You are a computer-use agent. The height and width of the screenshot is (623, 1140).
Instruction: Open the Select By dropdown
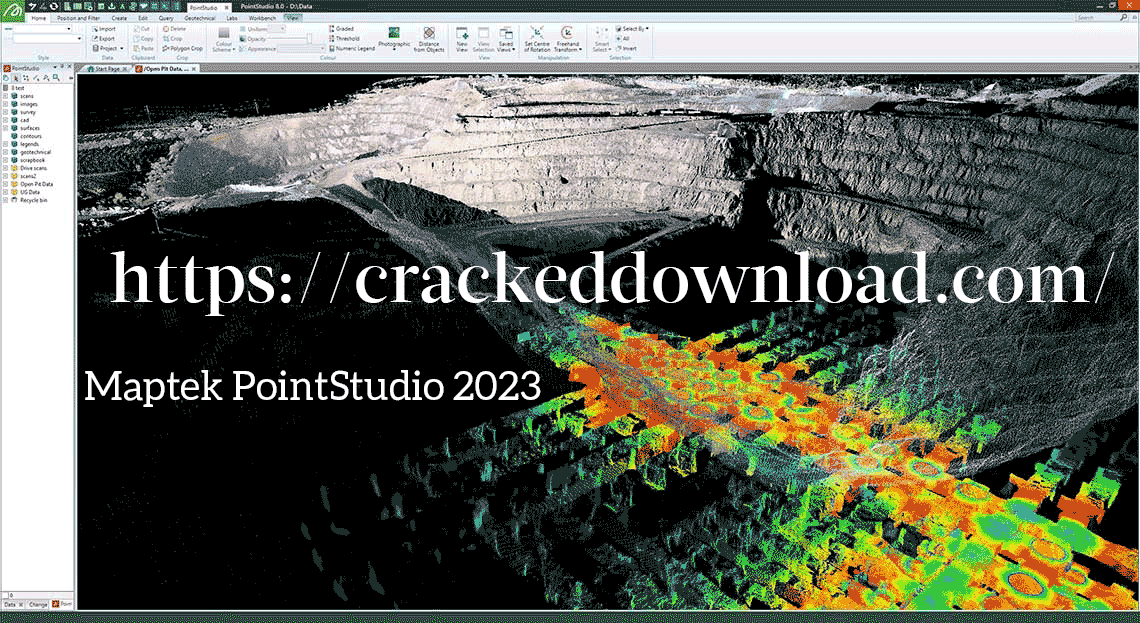click(x=632, y=28)
